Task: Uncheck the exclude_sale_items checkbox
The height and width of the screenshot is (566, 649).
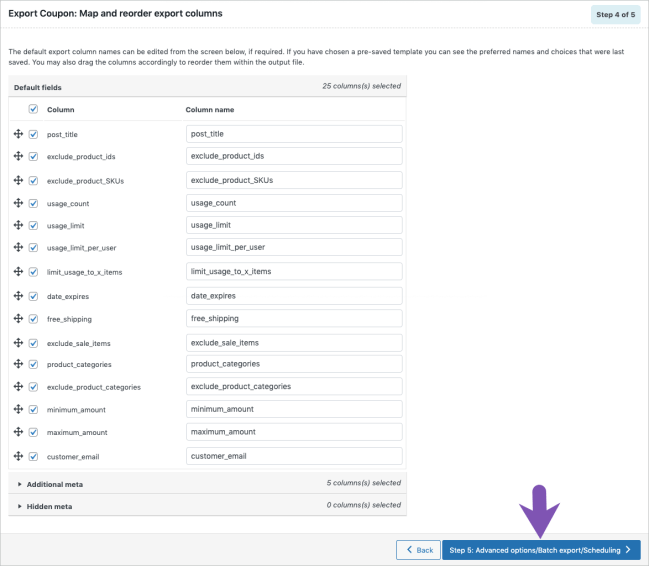Action: click(x=34, y=342)
